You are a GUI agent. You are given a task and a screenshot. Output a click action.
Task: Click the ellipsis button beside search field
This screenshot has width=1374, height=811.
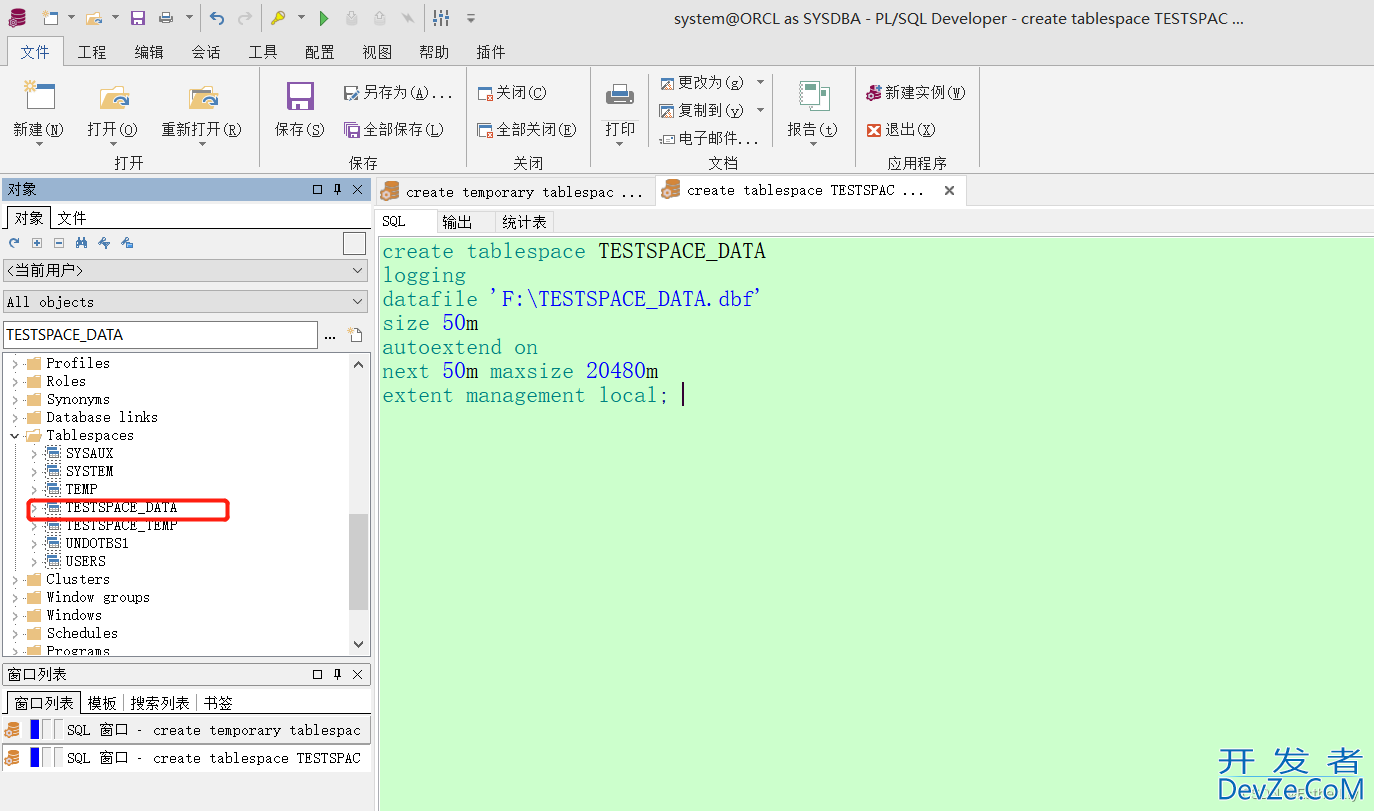pyautogui.click(x=330, y=336)
